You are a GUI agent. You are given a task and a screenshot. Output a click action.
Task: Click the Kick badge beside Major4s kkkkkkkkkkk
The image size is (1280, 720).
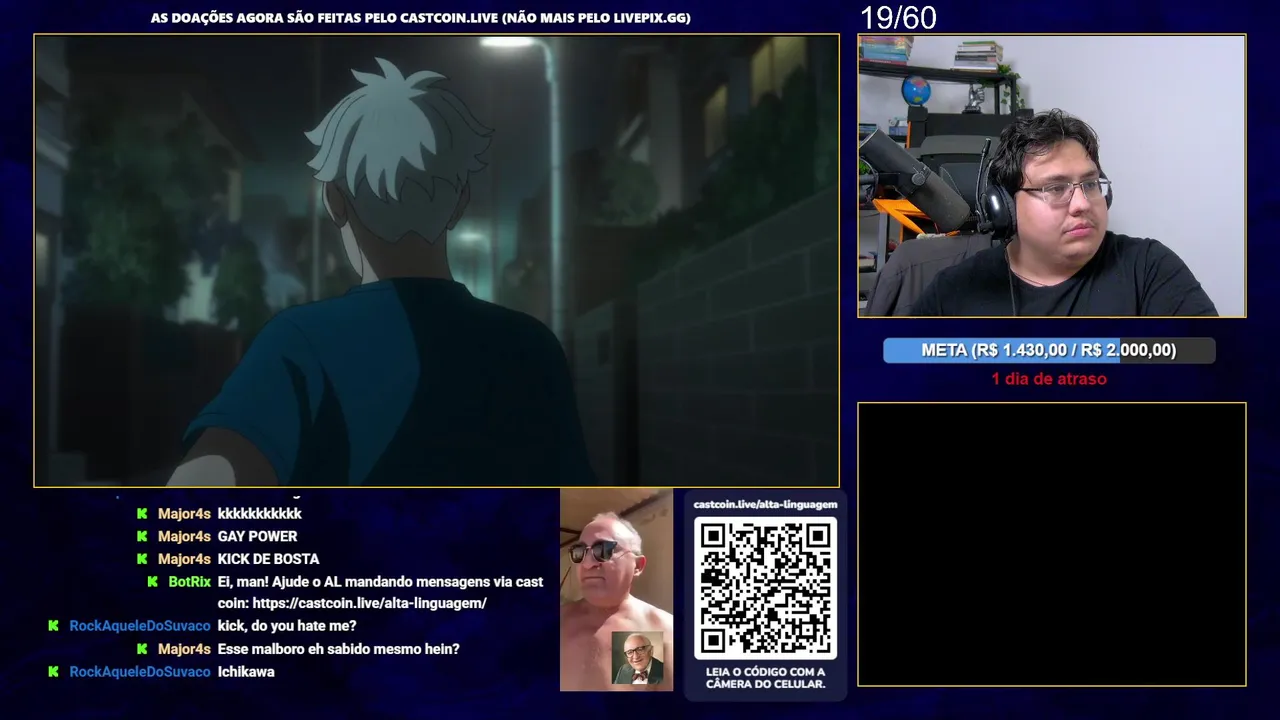142,514
